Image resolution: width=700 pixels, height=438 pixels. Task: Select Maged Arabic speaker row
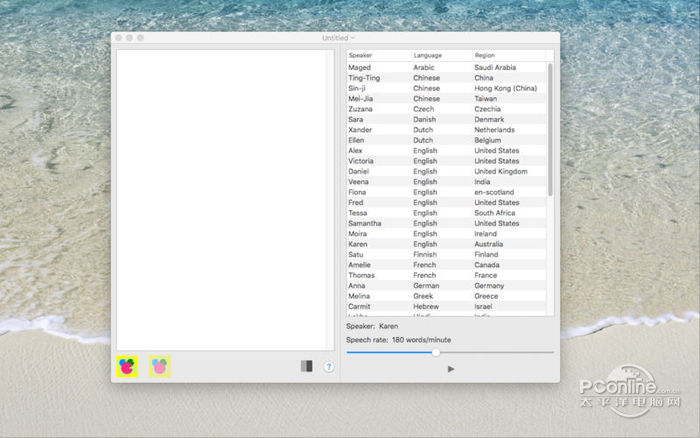(446, 67)
